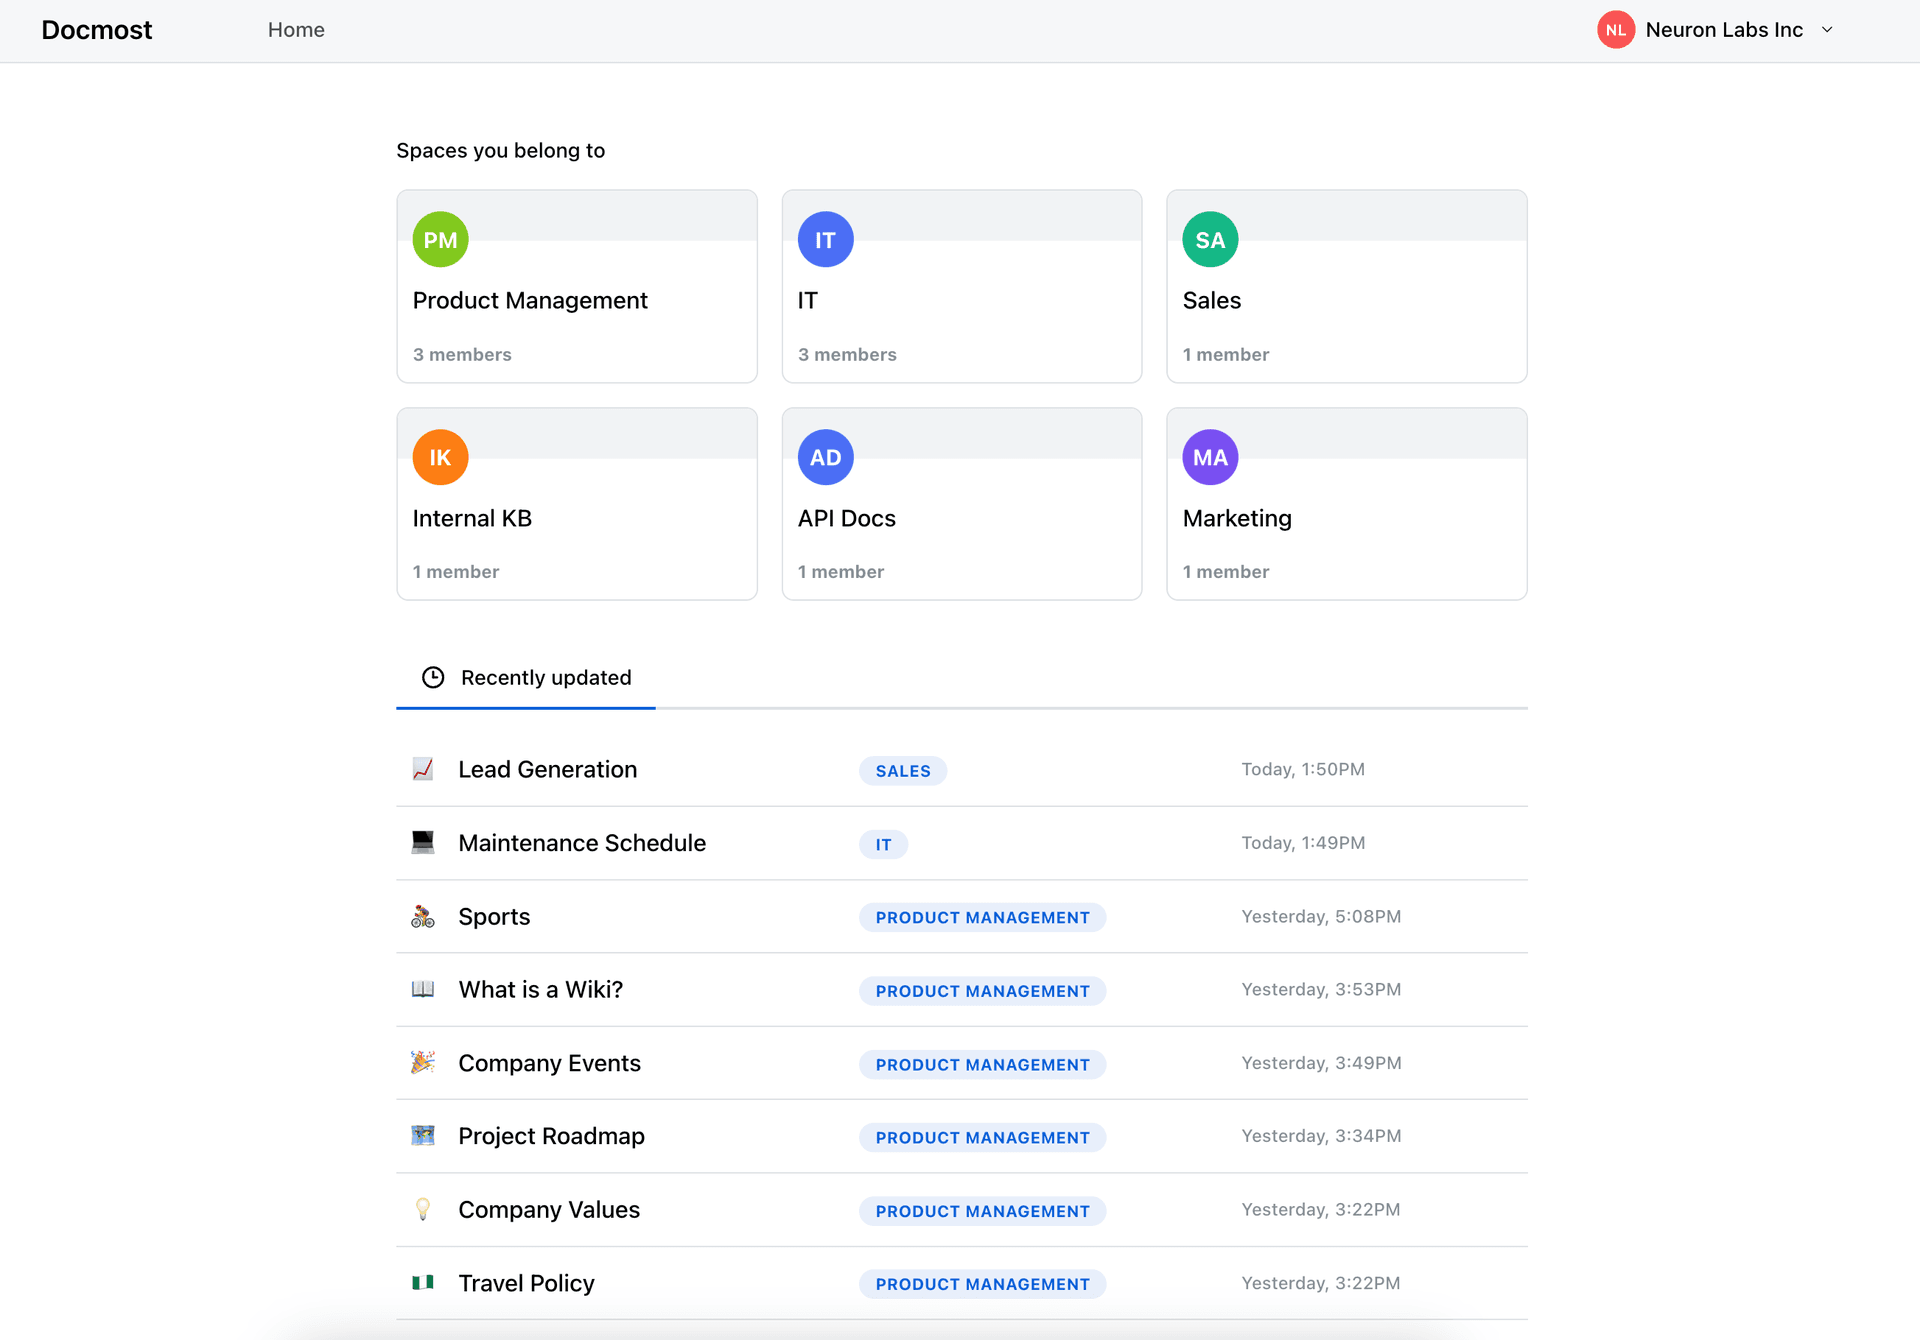The height and width of the screenshot is (1340, 1920).
Task: Click the recently updated clock icon
Action: click(x=433, y=676)
